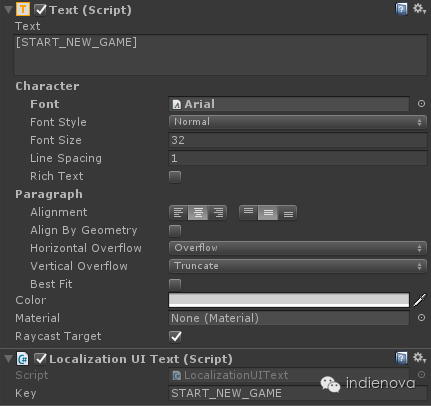Viewport: 431px width, 406px height.
Task: Open the Horizontal Overflow dropdown
Action: tap(298, 248)
